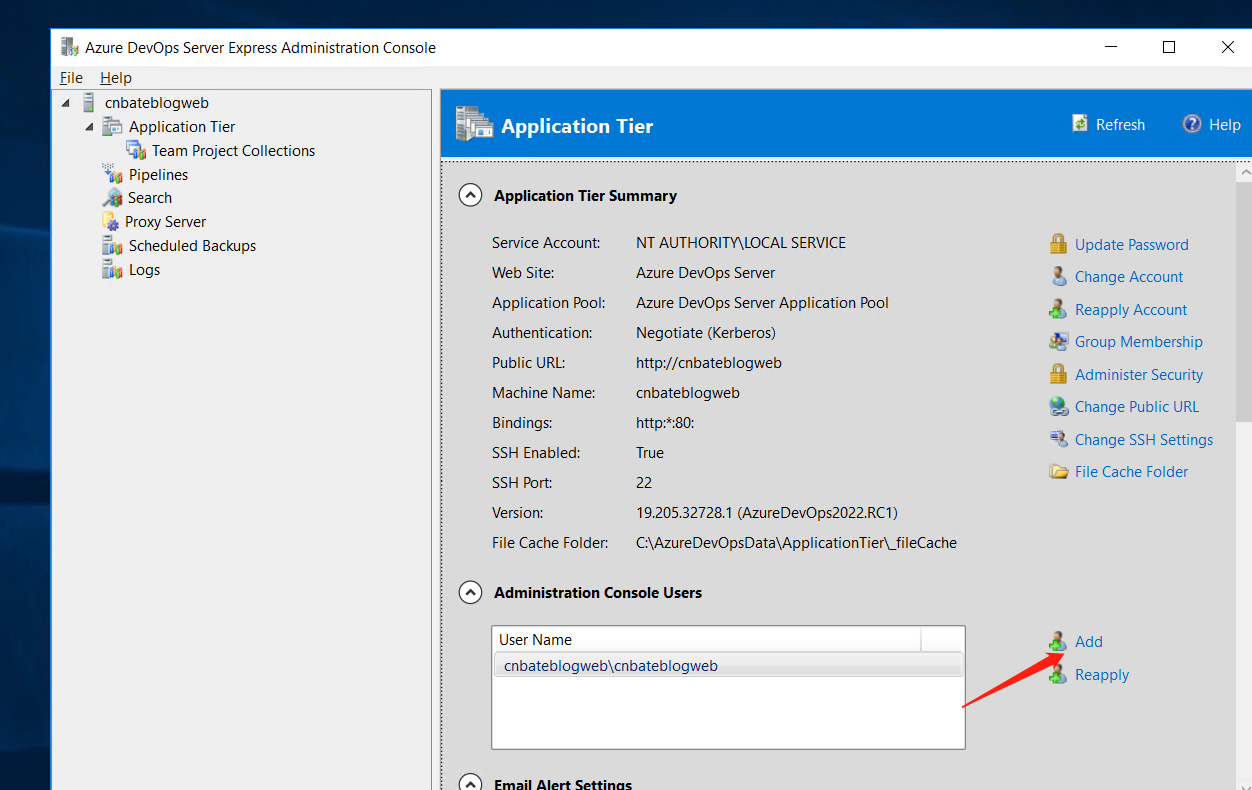Image resolution: width=1252 pixels, height=790 pixels.
Task: Click the Add user icon
Action: (x=1058, y=642)
